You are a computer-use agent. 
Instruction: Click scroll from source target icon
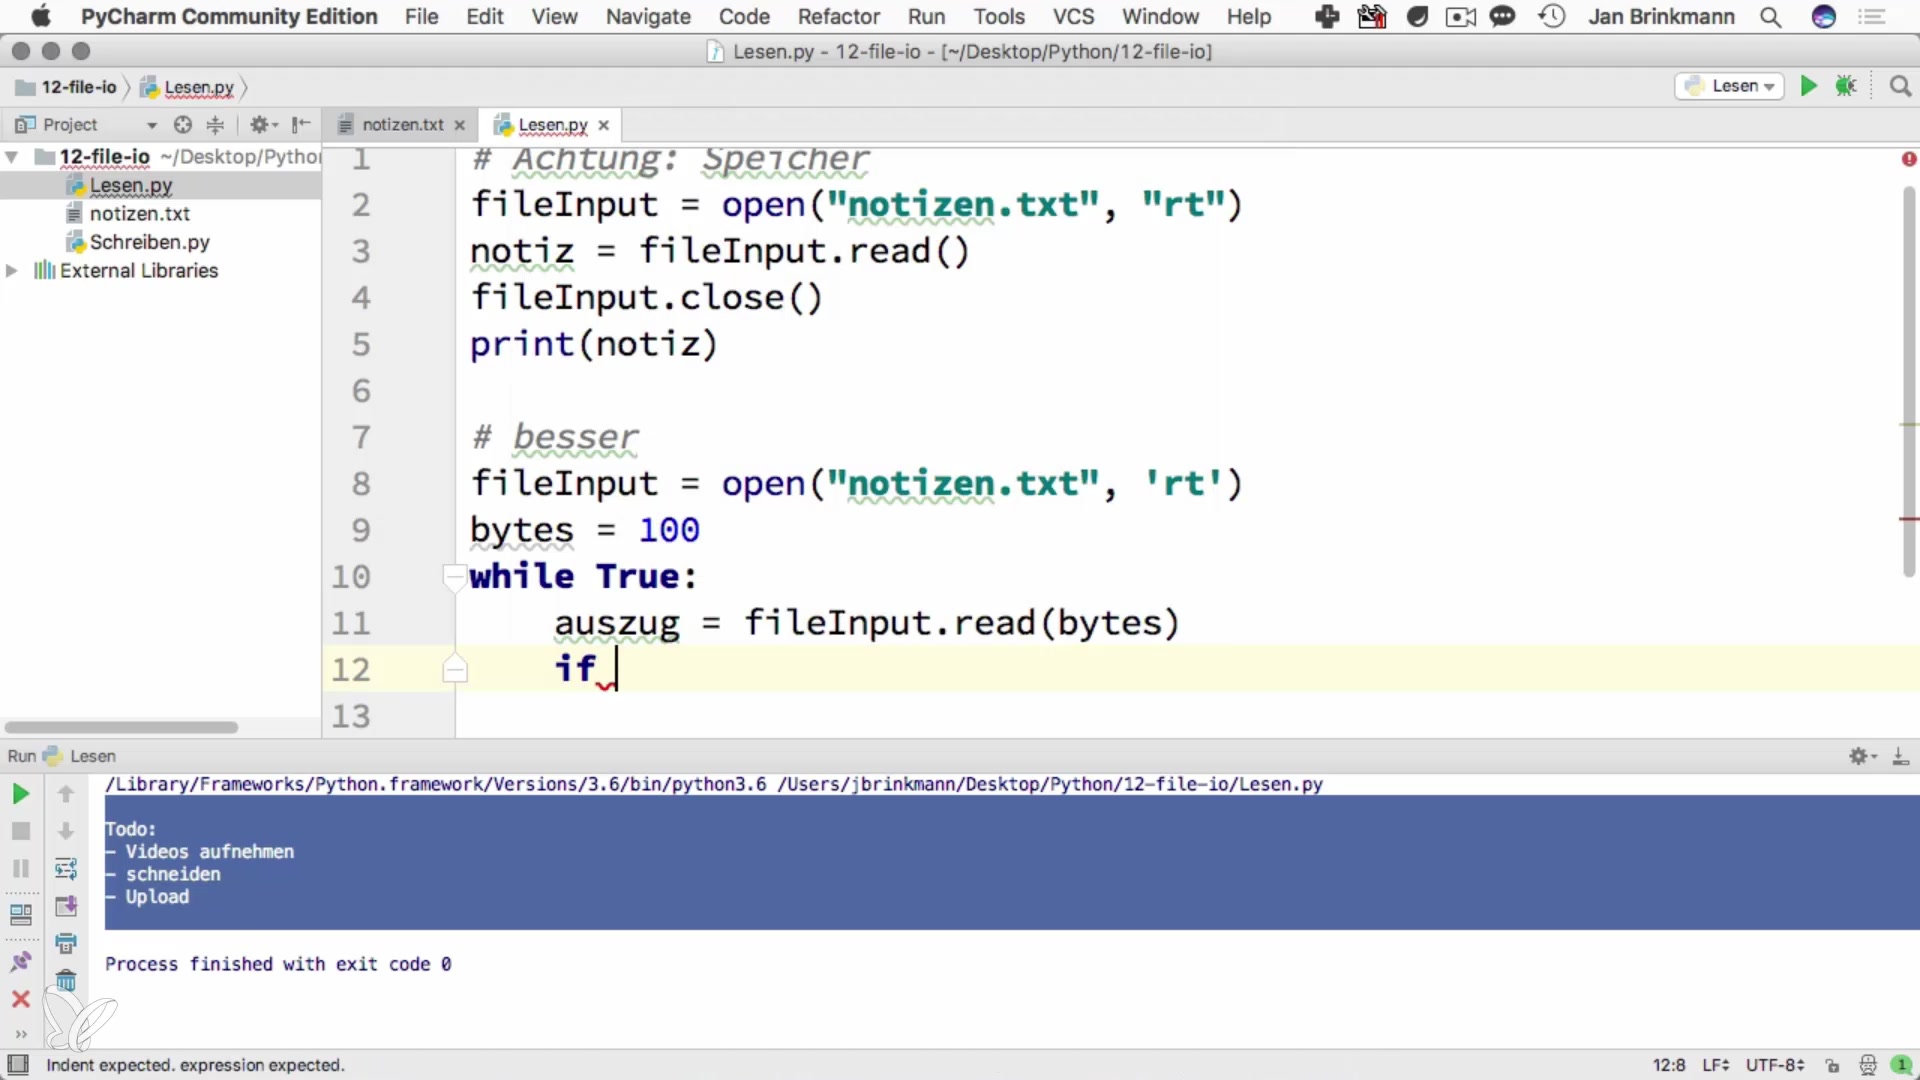click(x=182, y=124)
